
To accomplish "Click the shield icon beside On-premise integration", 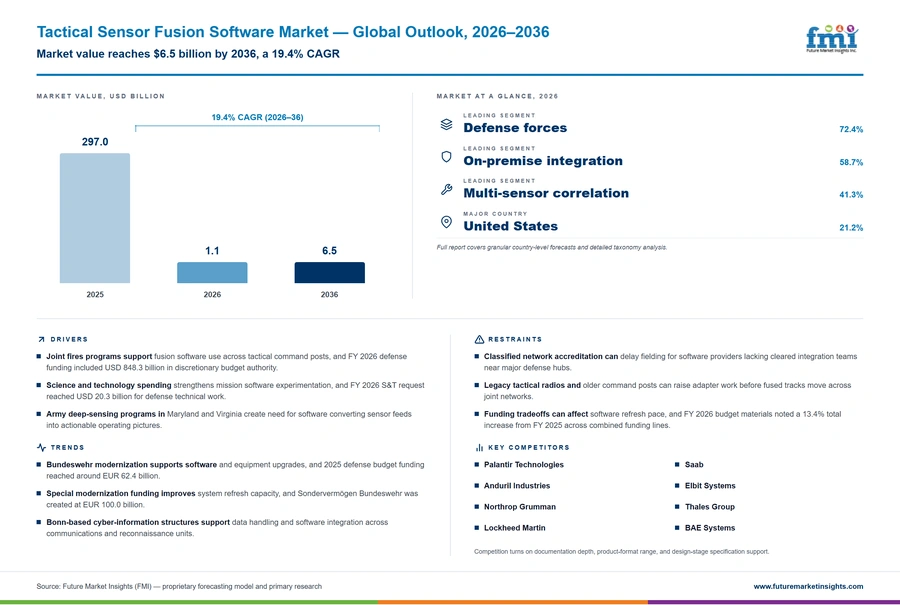I will point(447,157).
